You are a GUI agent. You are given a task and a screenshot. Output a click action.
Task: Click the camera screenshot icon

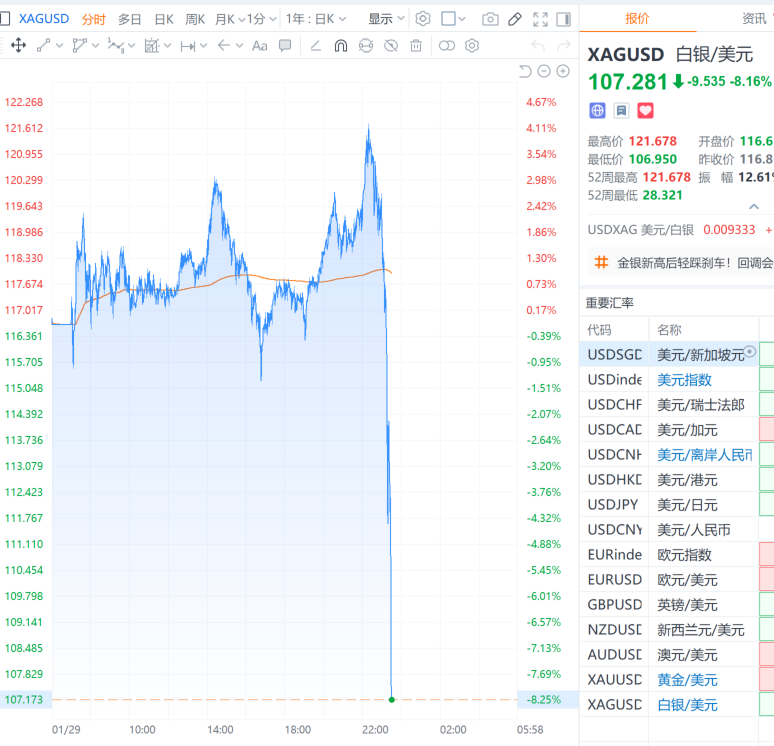pyautogui.click(x=490, y=19)
